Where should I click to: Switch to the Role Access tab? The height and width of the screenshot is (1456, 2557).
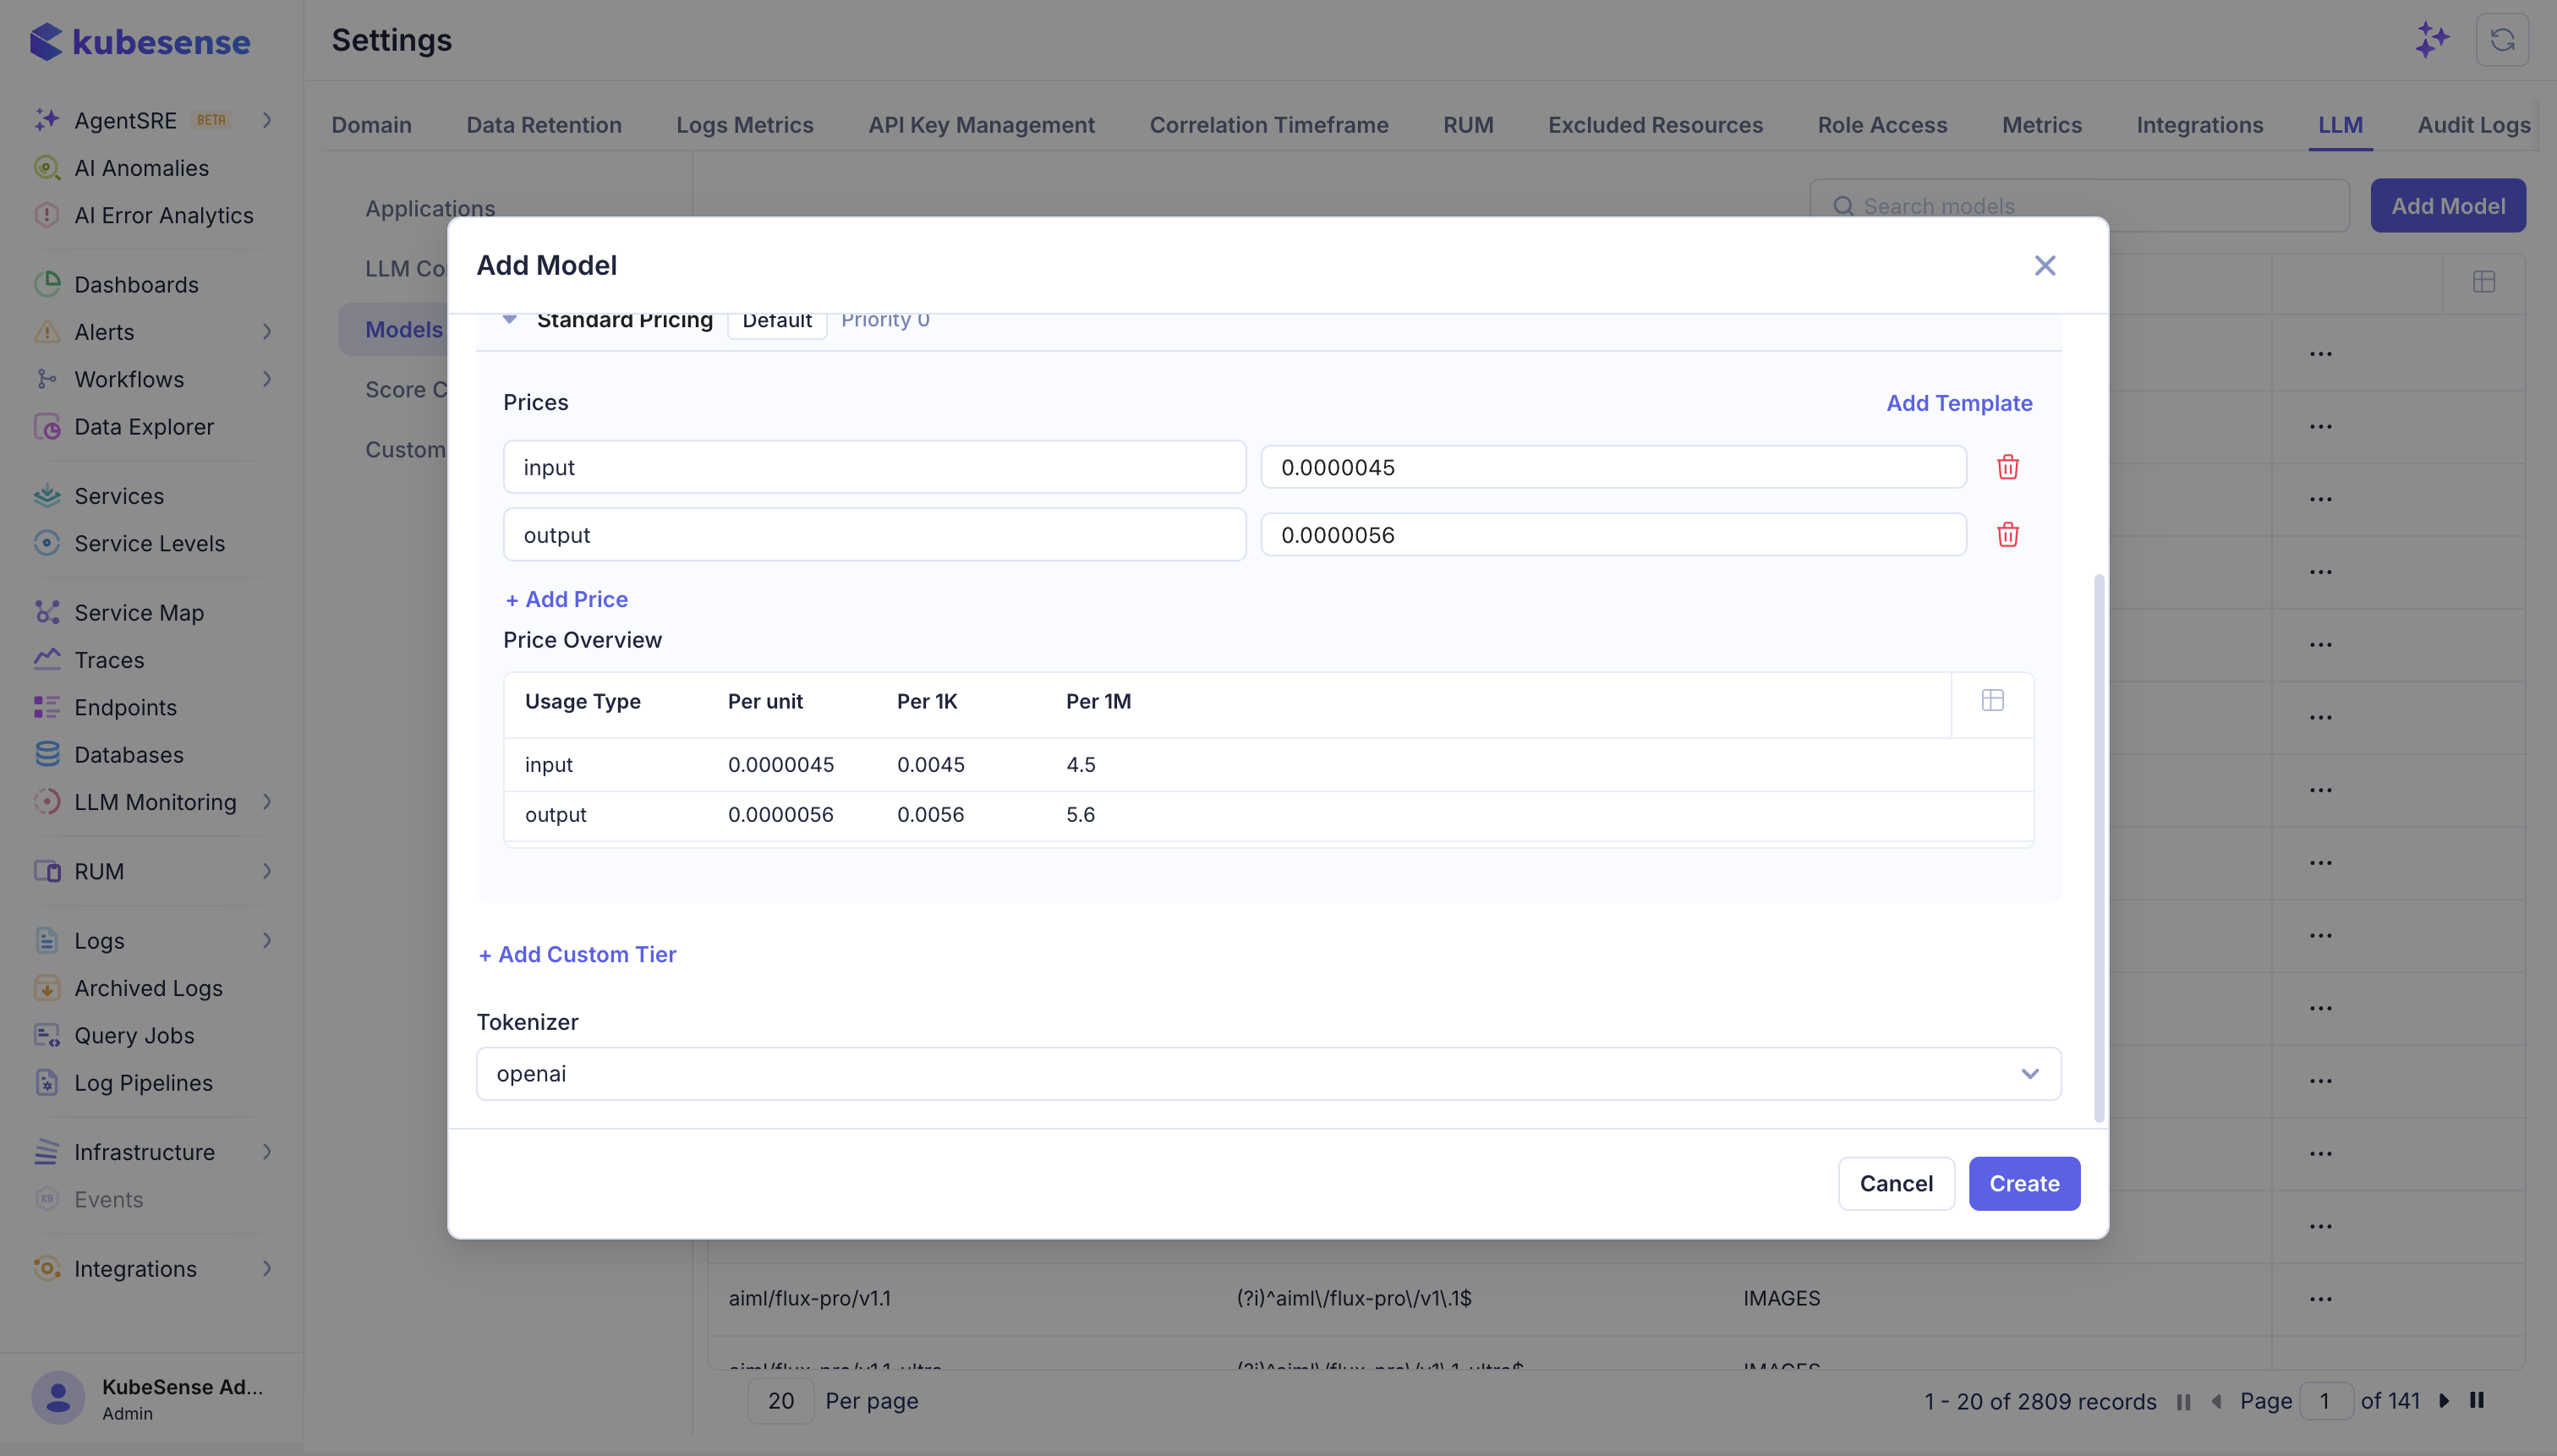coord(1882,125)
